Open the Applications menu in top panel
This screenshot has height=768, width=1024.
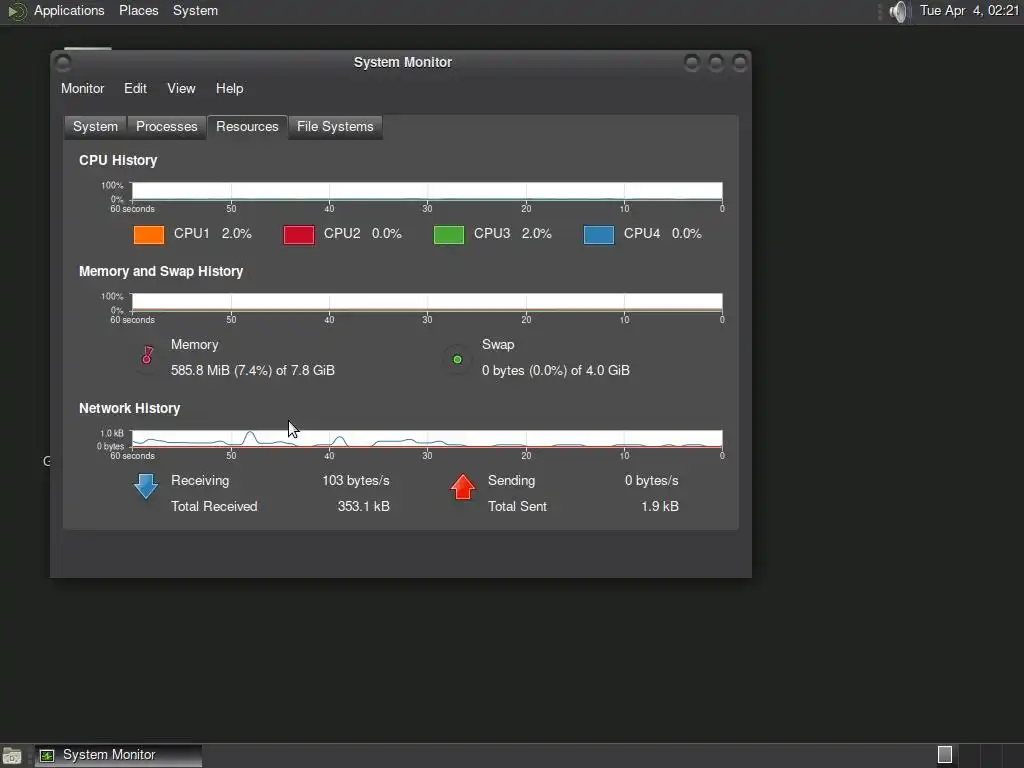[x=69, y=11]
